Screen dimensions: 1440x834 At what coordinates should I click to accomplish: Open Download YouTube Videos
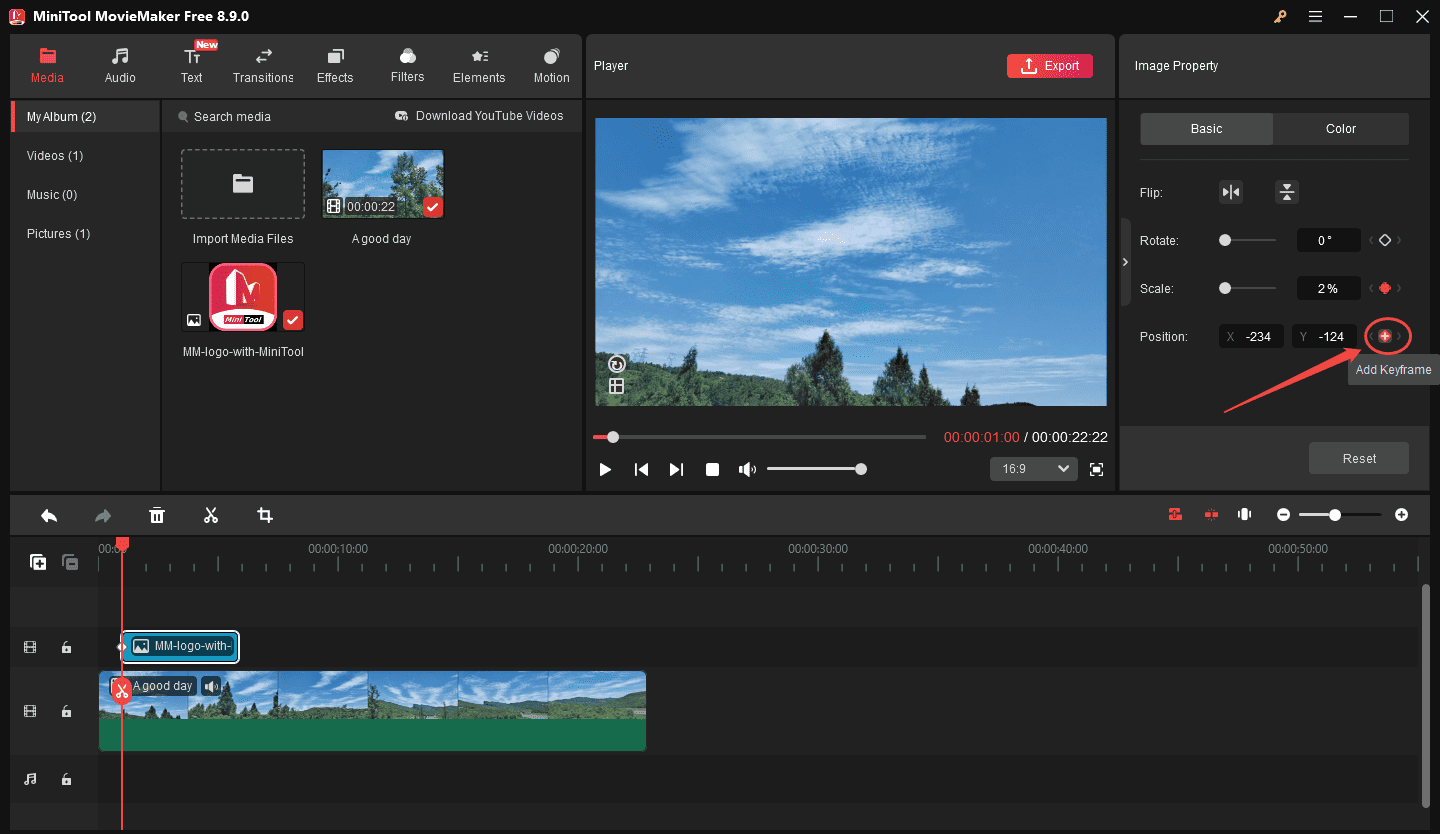479,116
